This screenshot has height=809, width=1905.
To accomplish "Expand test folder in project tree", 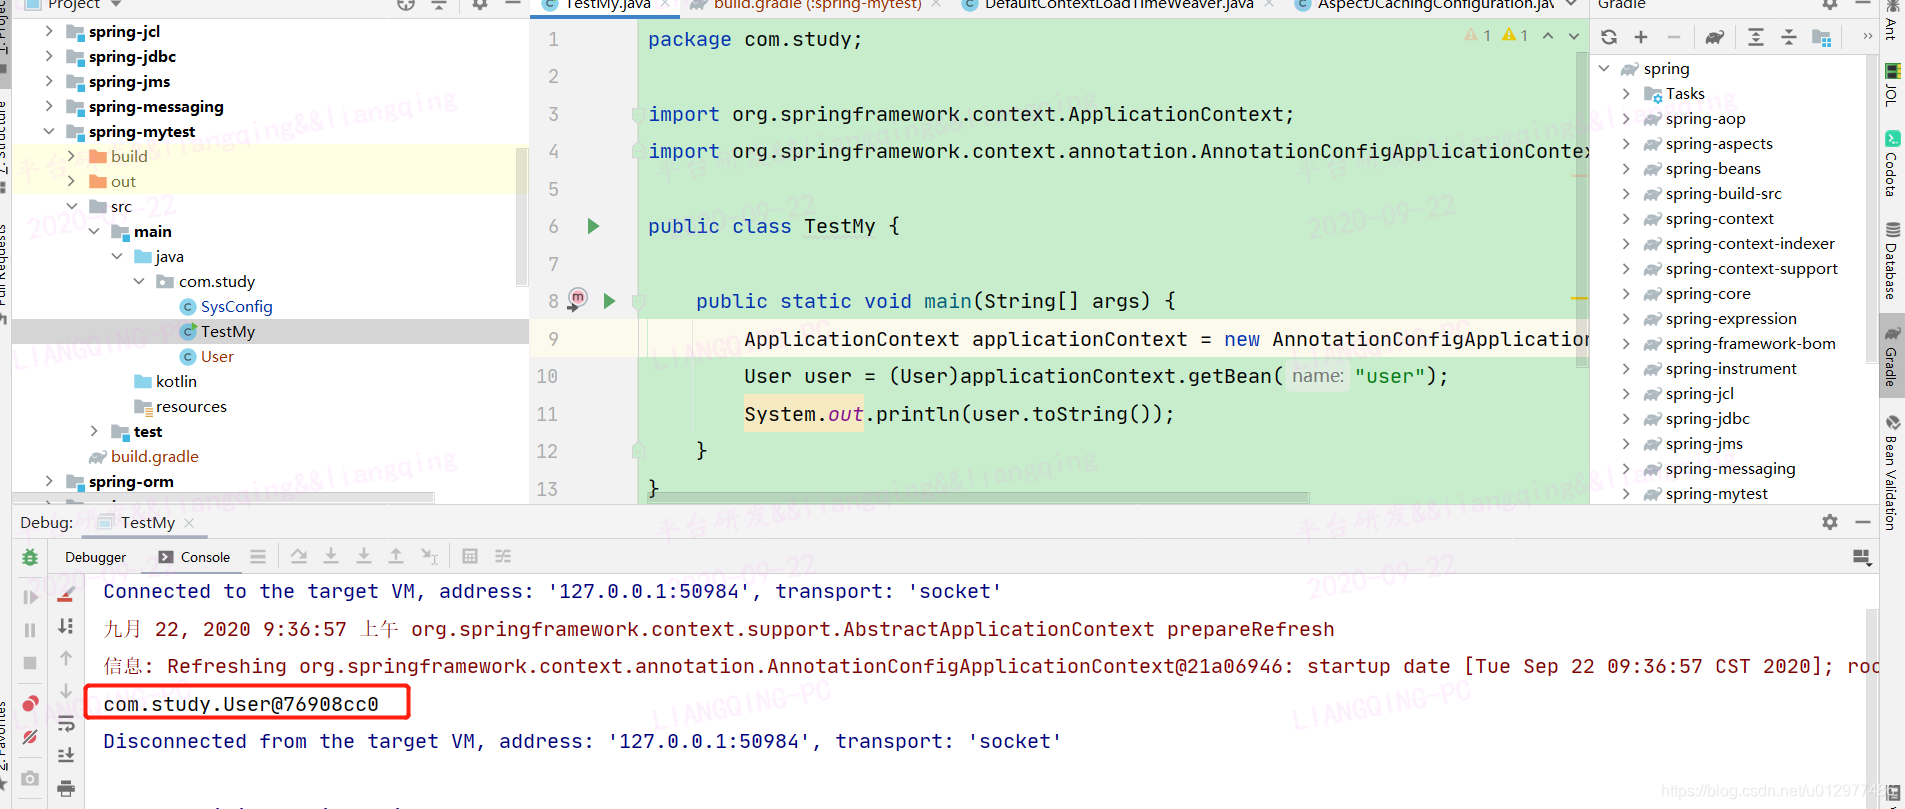I will click(94, 431).
